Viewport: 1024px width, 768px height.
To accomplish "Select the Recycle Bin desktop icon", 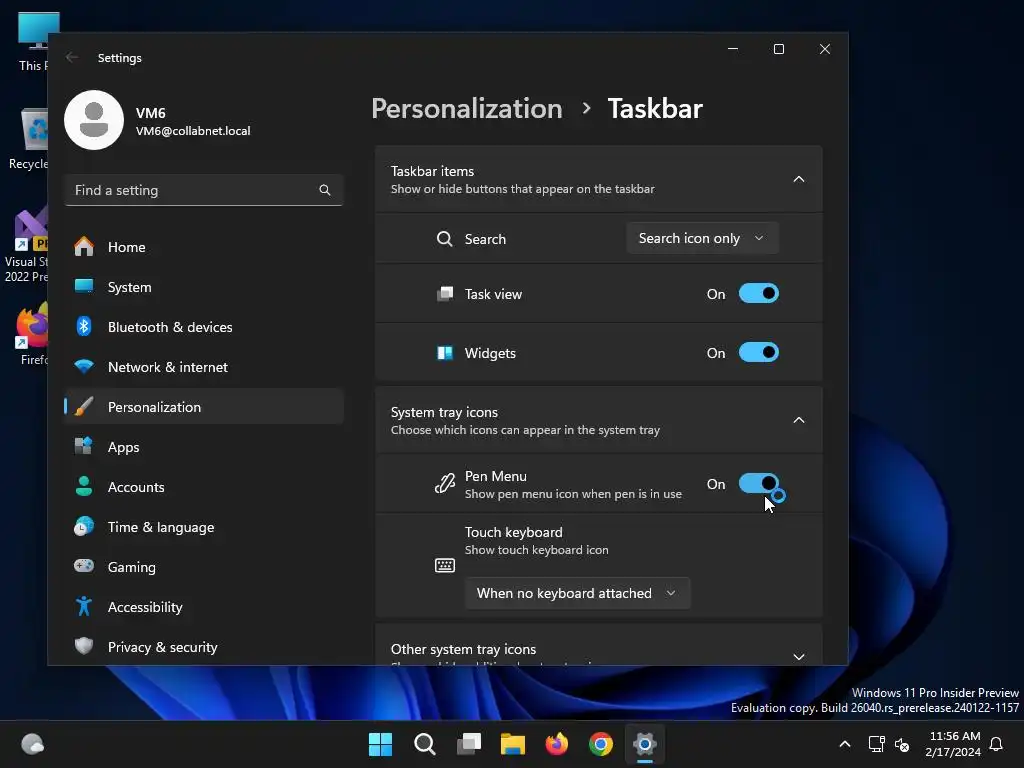I will (x=27, y=138).
